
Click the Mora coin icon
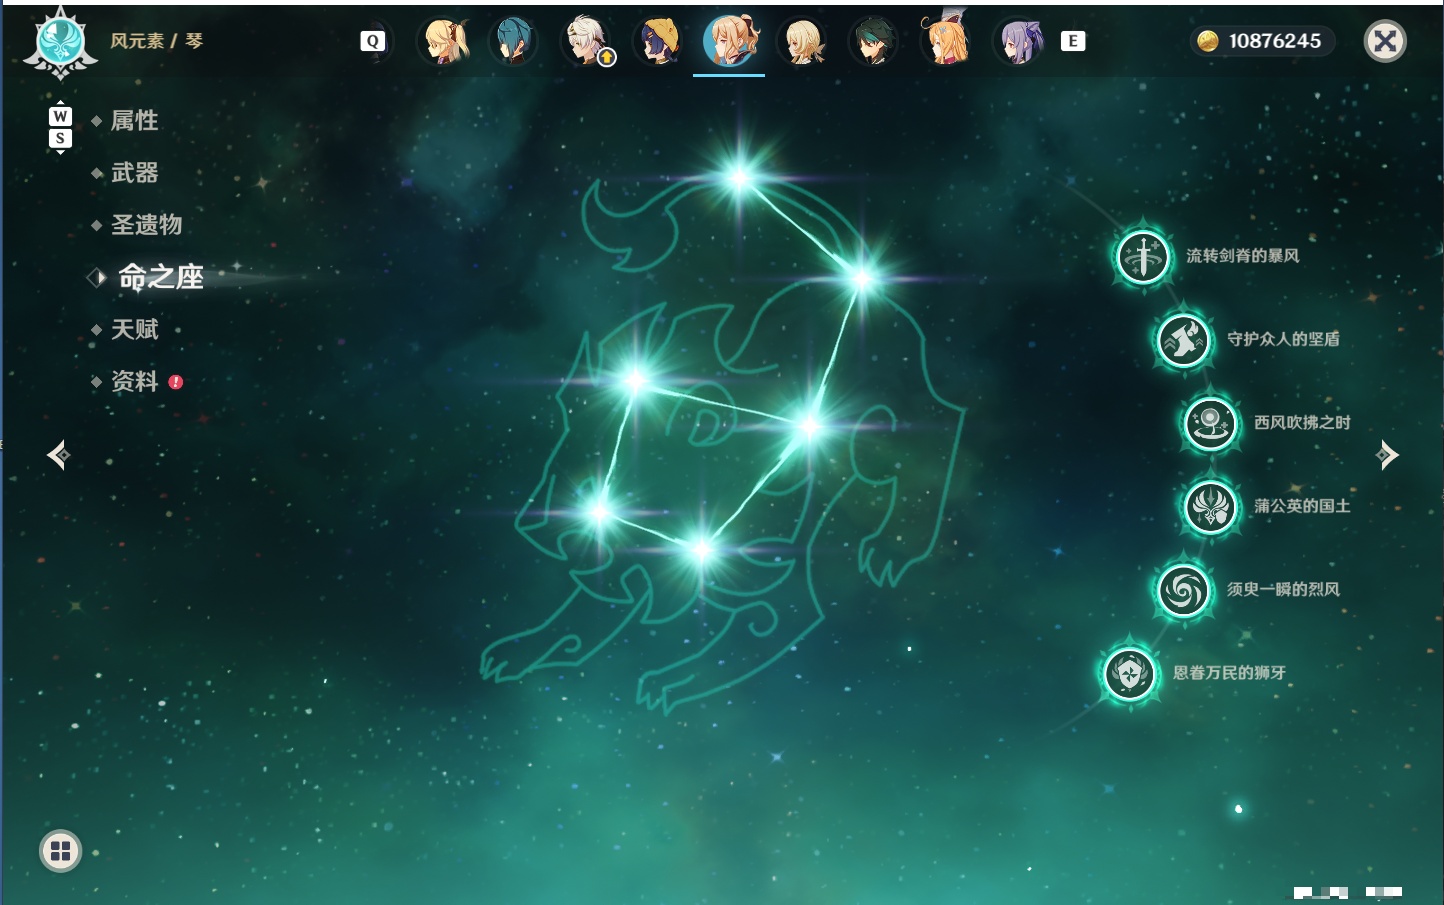1208,41
